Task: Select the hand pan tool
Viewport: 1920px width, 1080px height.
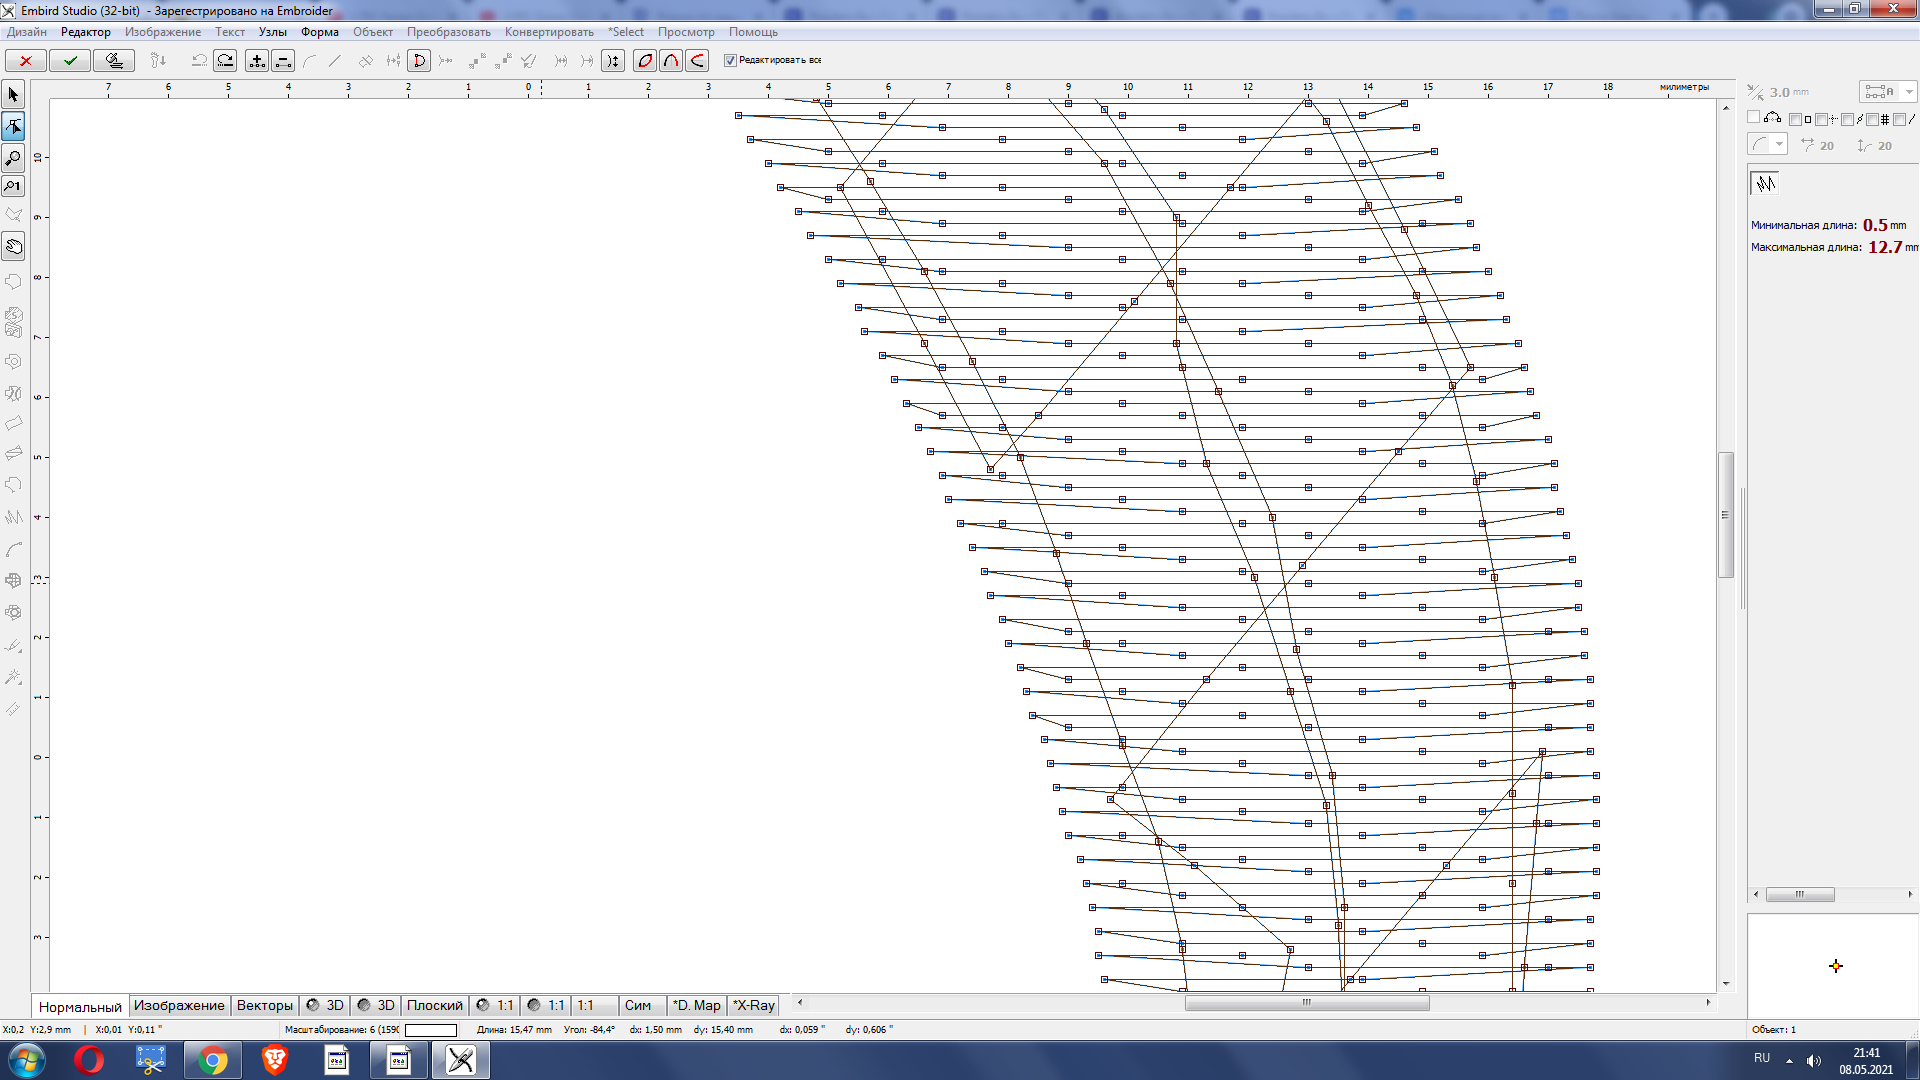Action: pos(13,246)
